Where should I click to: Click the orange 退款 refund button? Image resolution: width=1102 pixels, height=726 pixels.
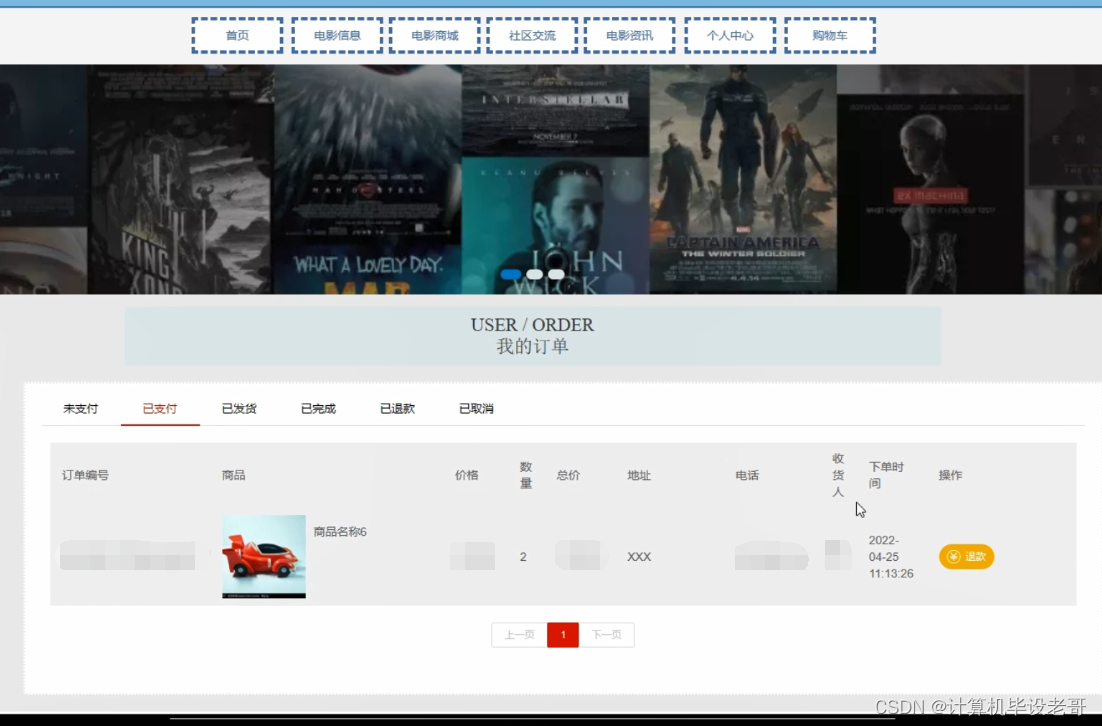tap(966, 557)
